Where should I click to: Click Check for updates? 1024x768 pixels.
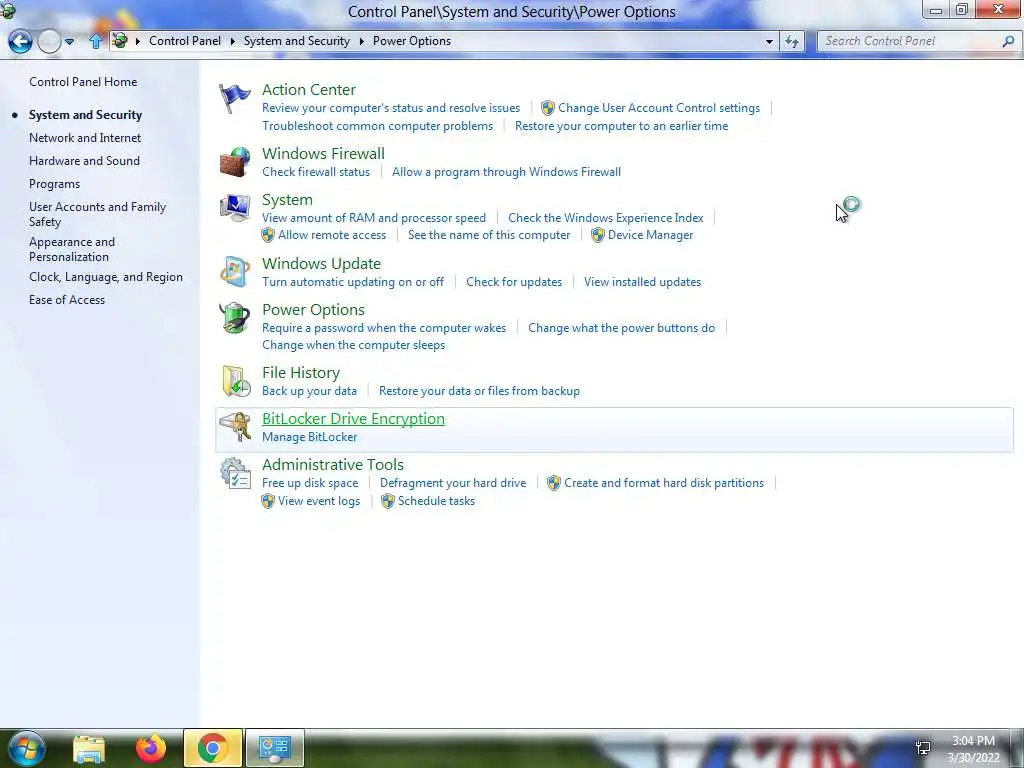click(514, 282)
